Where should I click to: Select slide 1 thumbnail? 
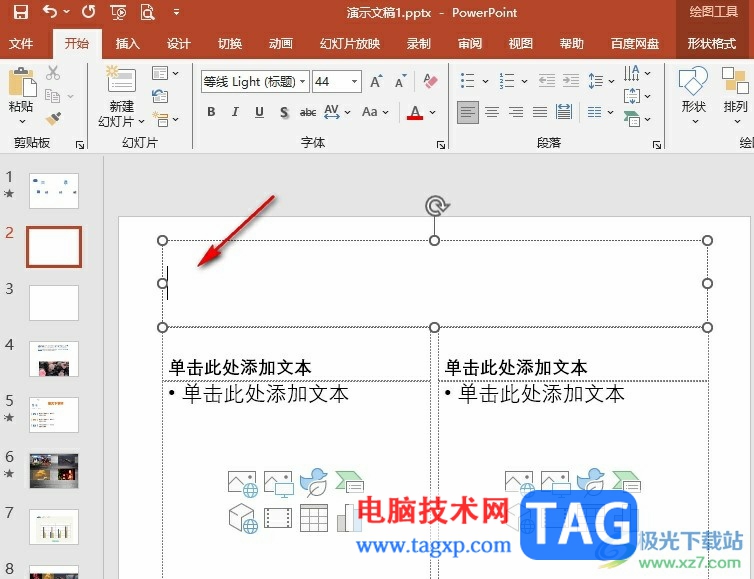[x=54, y=191]
